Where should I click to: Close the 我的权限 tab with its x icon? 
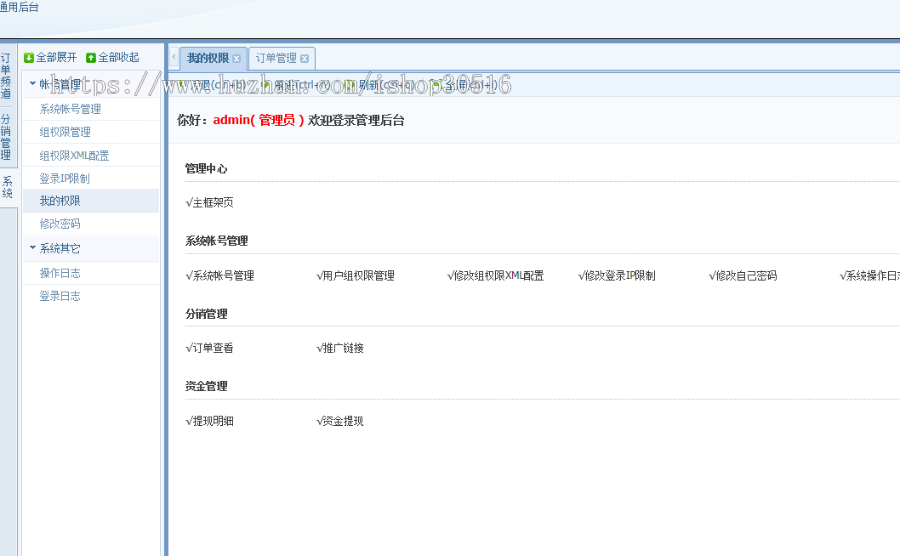coord(236,59)
